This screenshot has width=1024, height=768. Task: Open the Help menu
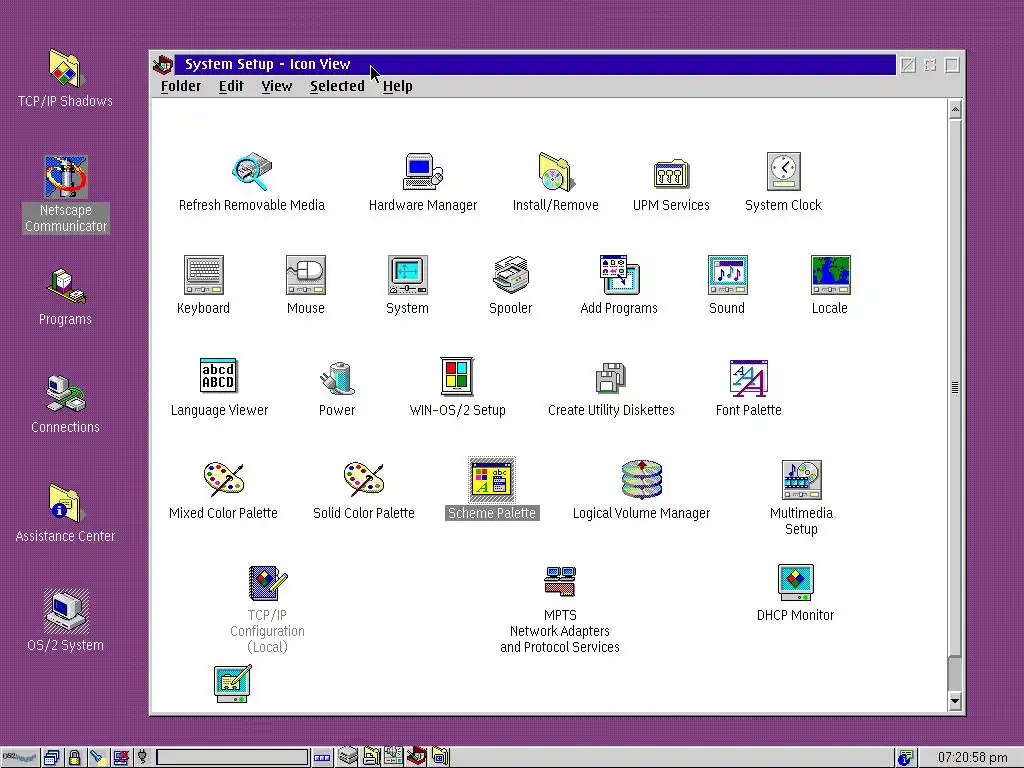(398, 86)
